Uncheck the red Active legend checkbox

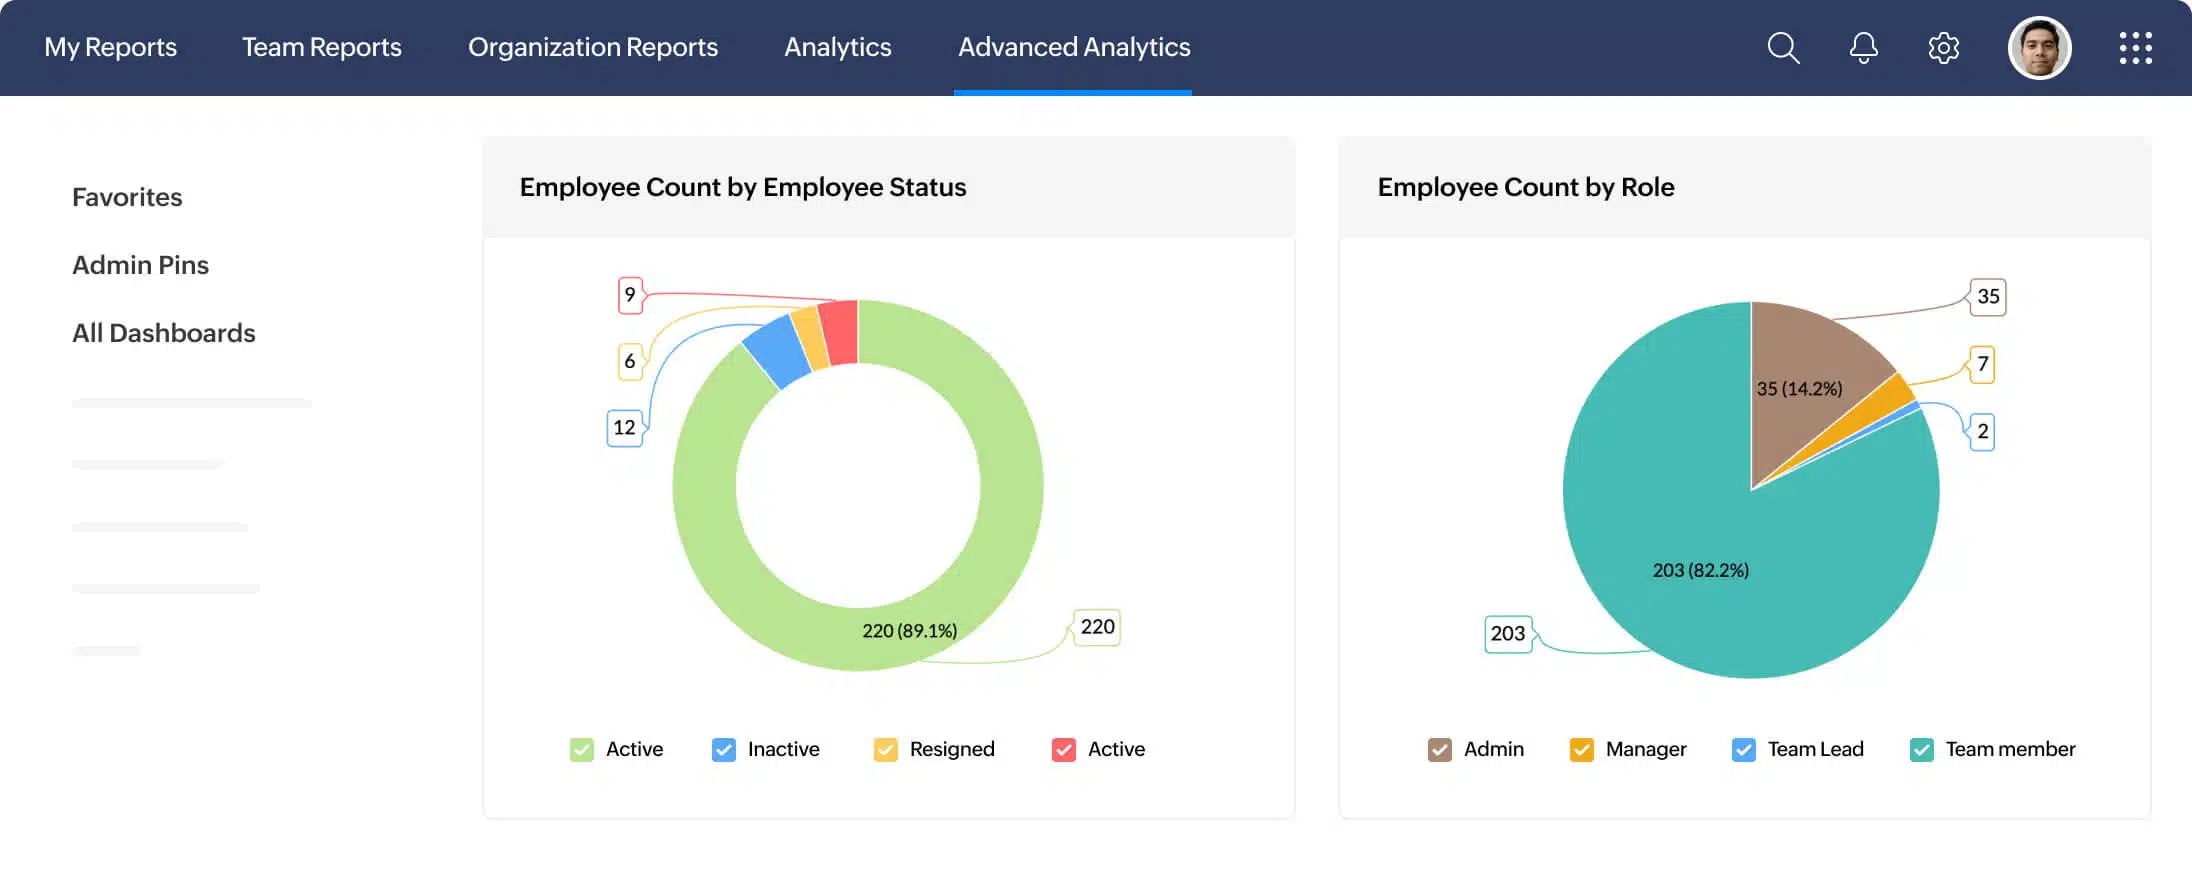coord(1064,750)
